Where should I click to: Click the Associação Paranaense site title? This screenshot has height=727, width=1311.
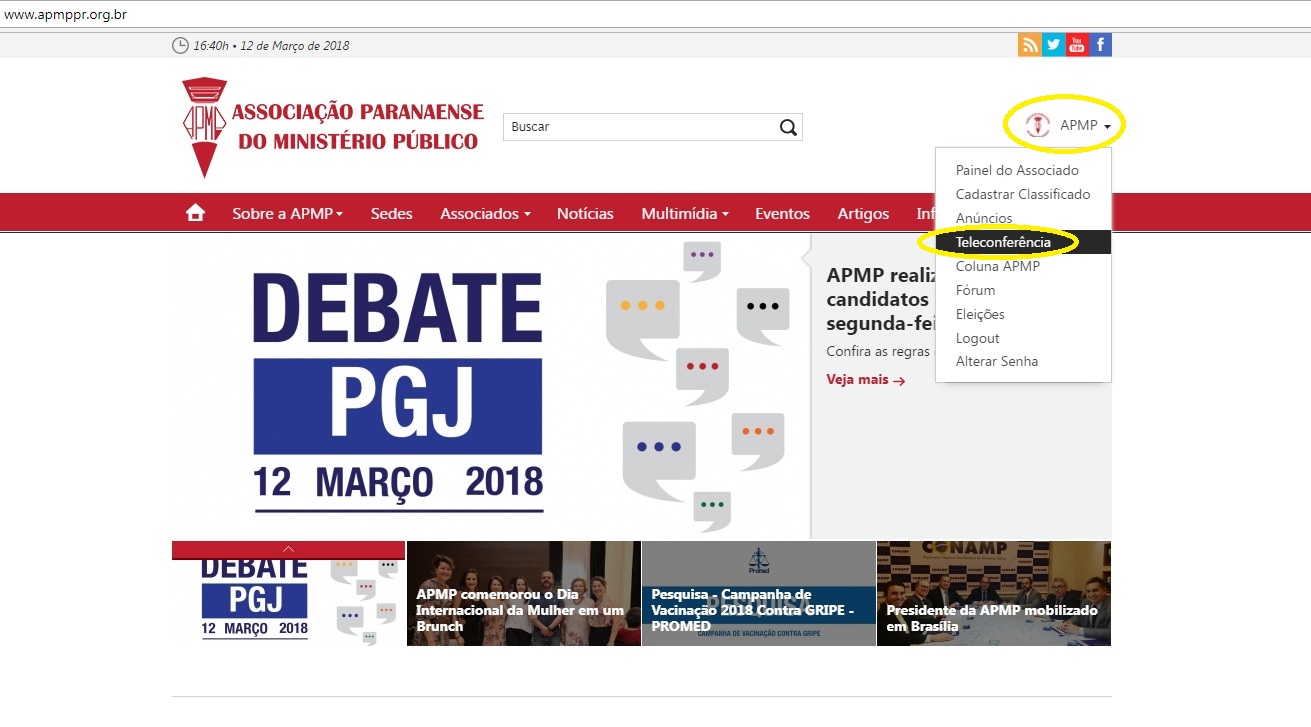point(358,127)
